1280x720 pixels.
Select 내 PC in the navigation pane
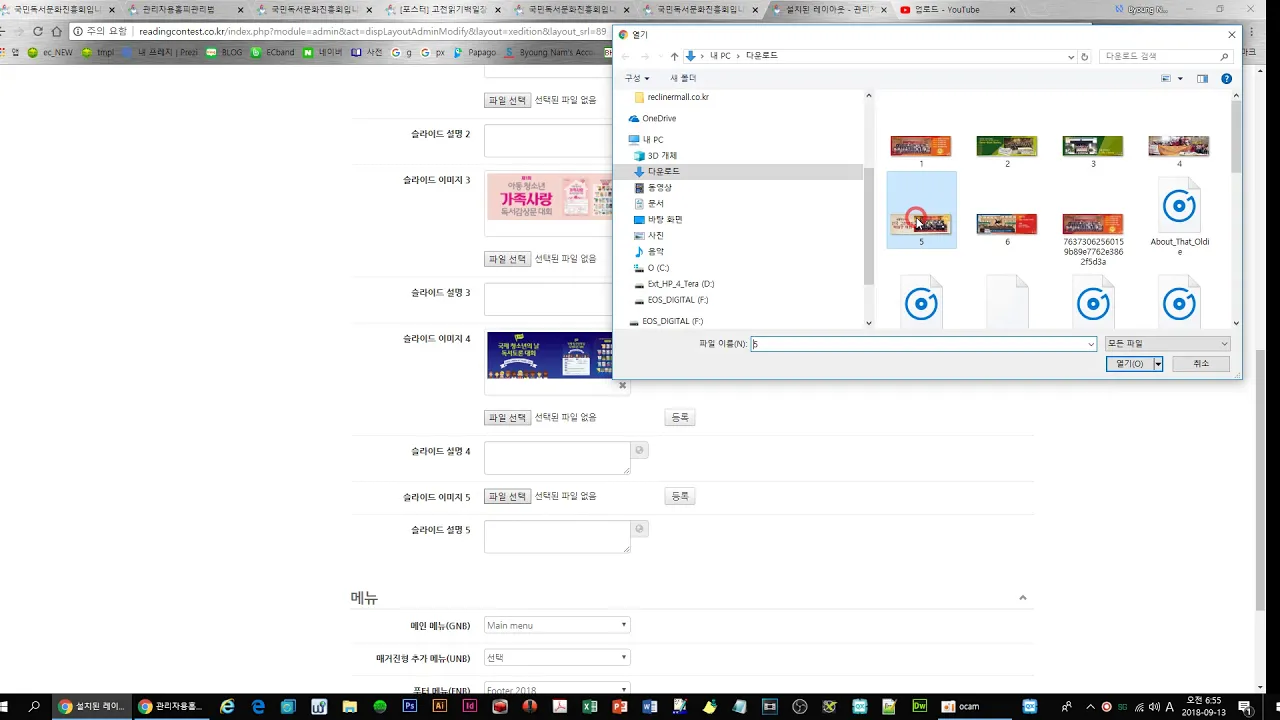tap(646, 139)
